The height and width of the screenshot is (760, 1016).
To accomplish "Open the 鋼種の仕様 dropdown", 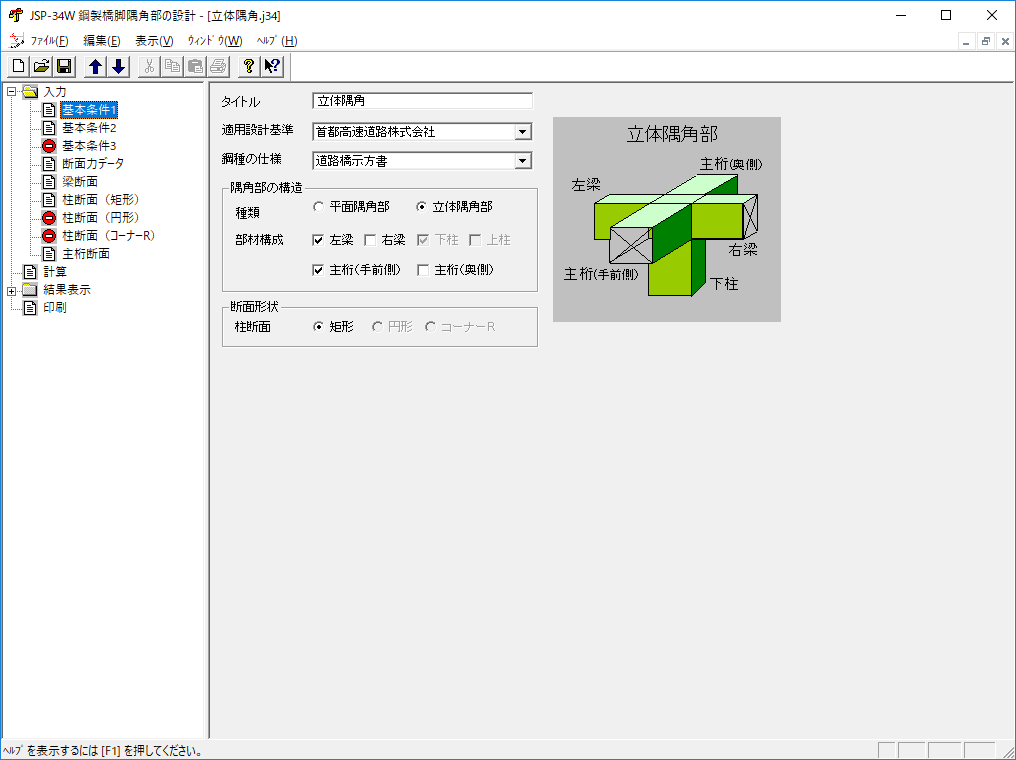I will (x=522, y=161).
